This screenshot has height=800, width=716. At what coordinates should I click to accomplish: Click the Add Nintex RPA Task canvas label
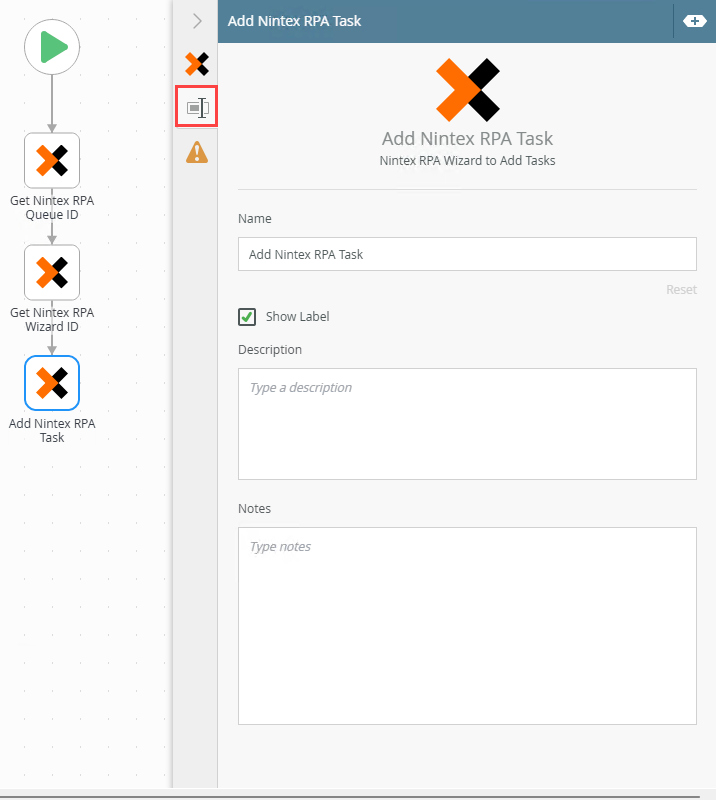coord(52,430)
